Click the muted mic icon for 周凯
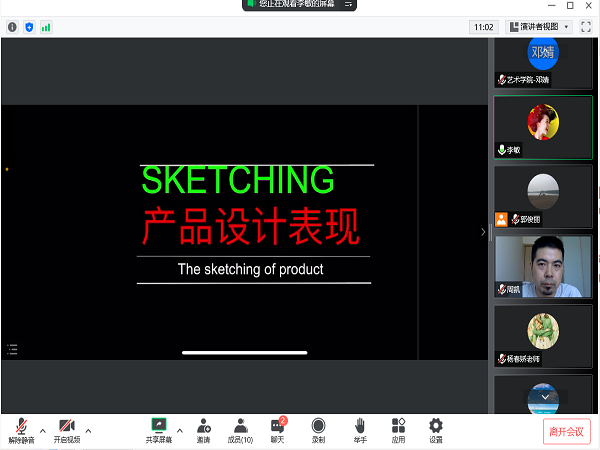This screenshot has height=450, width=600. coord(502,289)
